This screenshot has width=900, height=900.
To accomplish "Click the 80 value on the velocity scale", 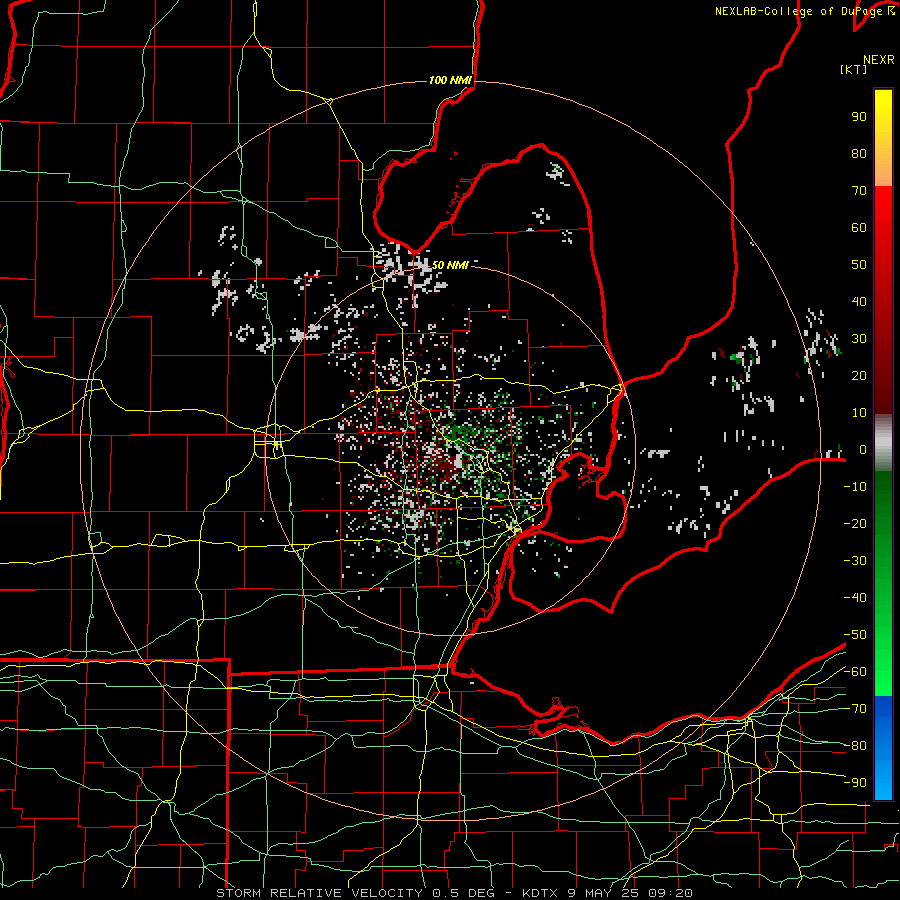I will tap(859, 154).
